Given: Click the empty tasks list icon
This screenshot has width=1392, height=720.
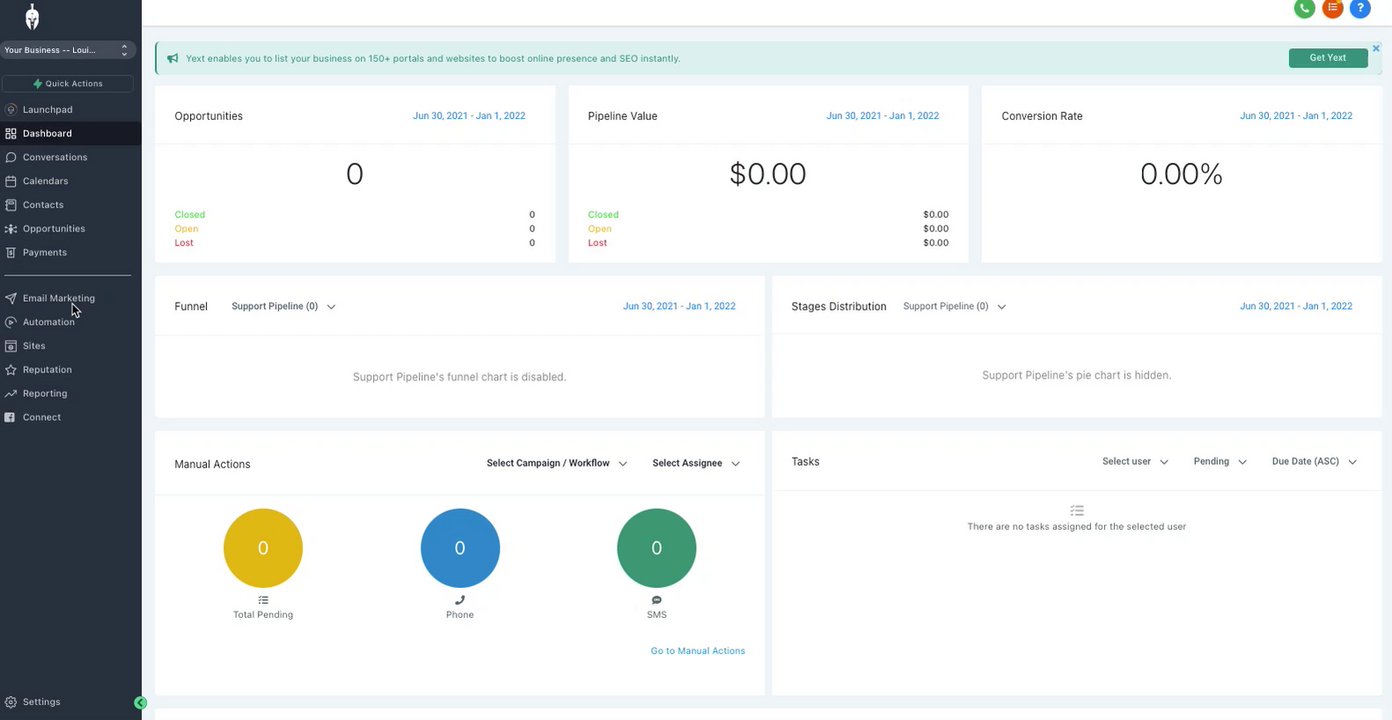Looking at the screenshot, I should 1077,510.
